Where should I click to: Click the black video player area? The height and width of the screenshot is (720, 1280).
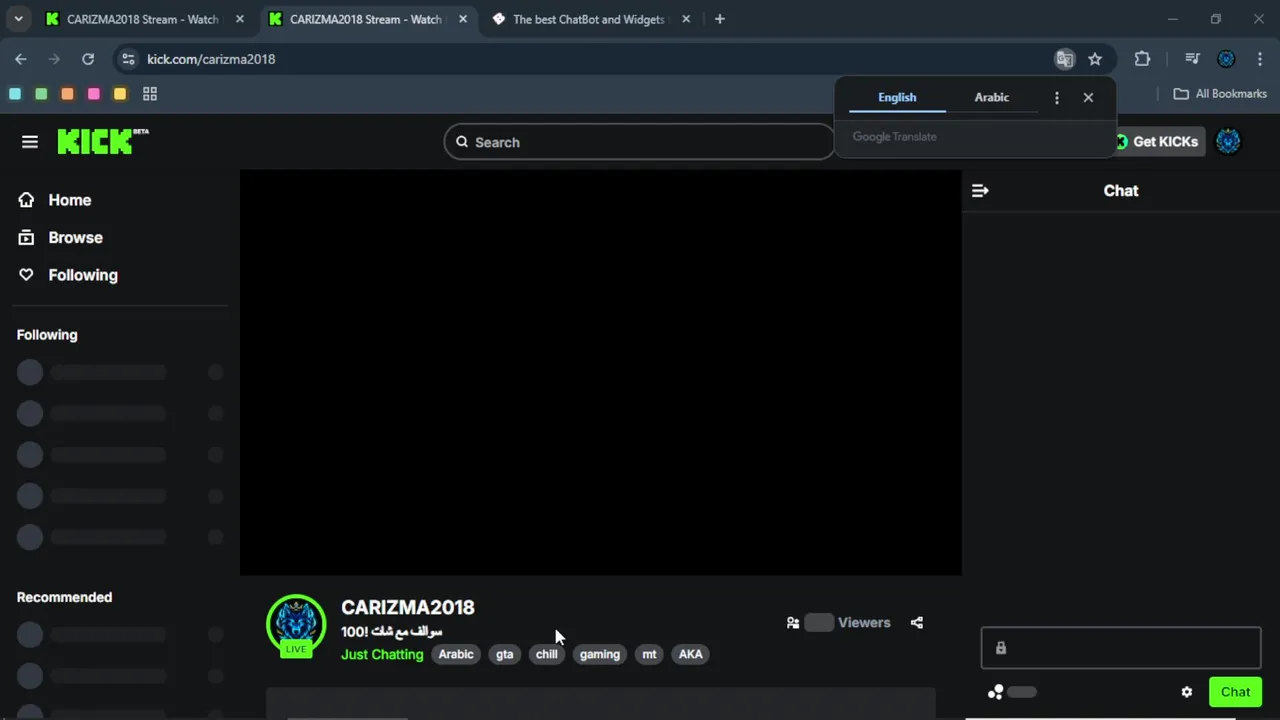coord(601,372)
